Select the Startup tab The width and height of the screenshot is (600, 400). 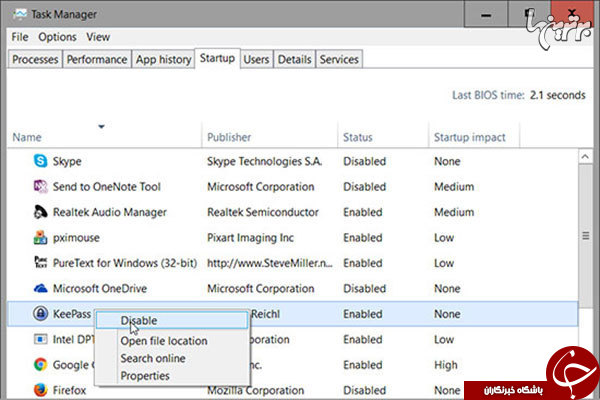coord(217,58)
